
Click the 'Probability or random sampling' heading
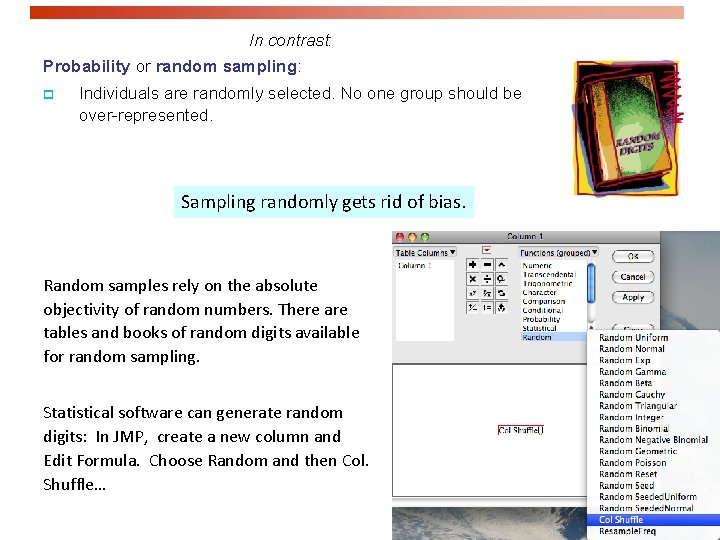pos(172,67)
